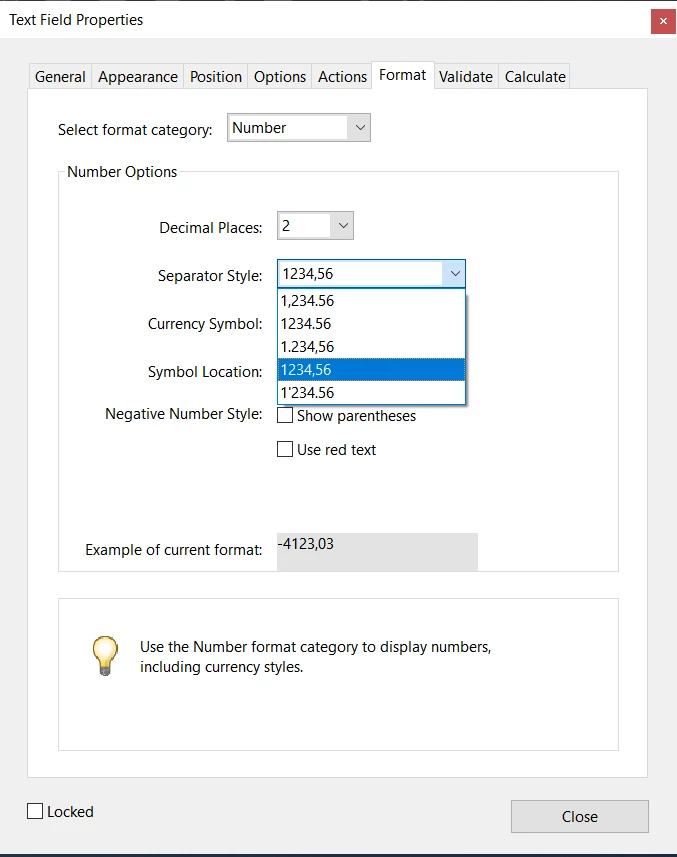The height and width of the screenshot is (857, 677).
Task: Click the Text Field Properties title
Action: pos(76,20)
